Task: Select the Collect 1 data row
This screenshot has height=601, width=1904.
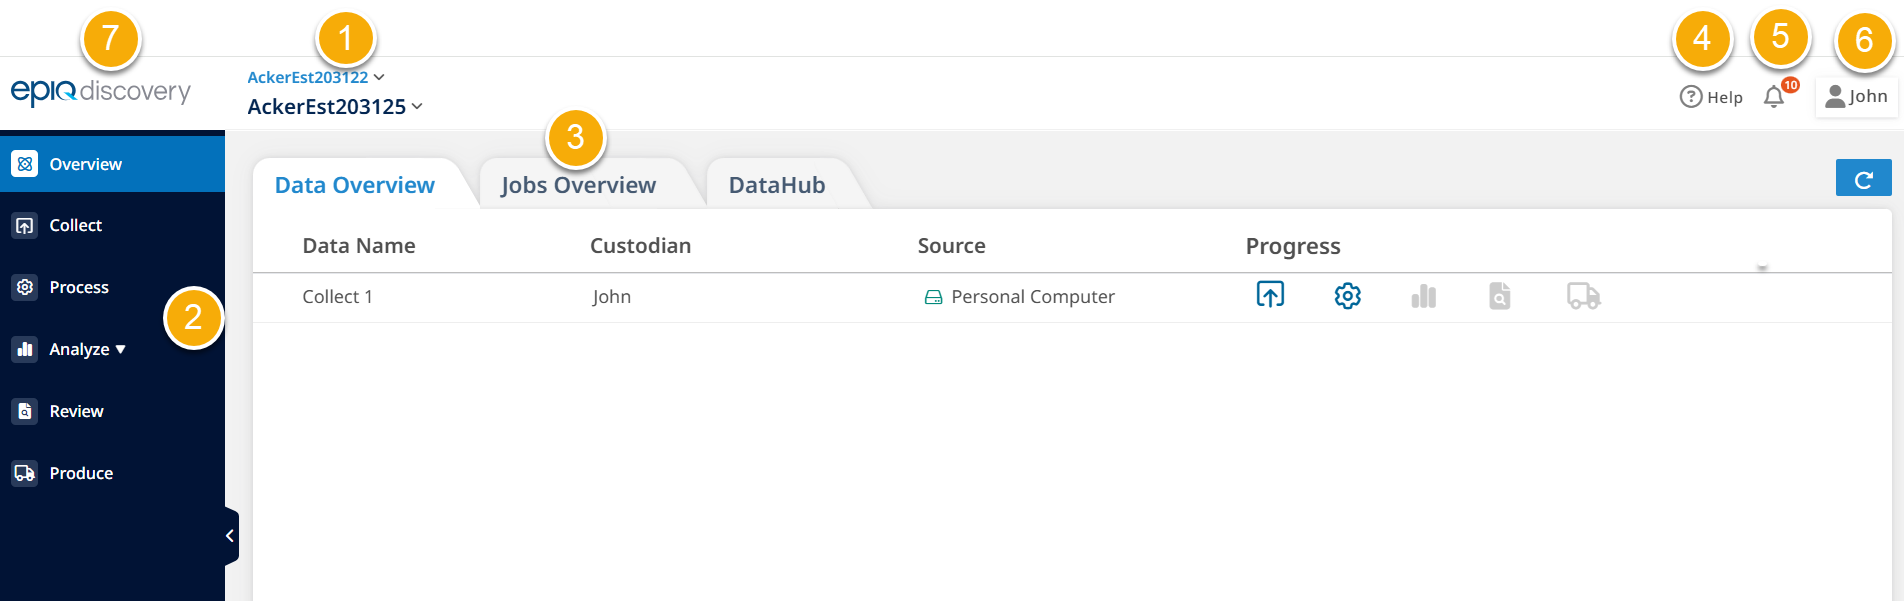Action: coord(337,297)
